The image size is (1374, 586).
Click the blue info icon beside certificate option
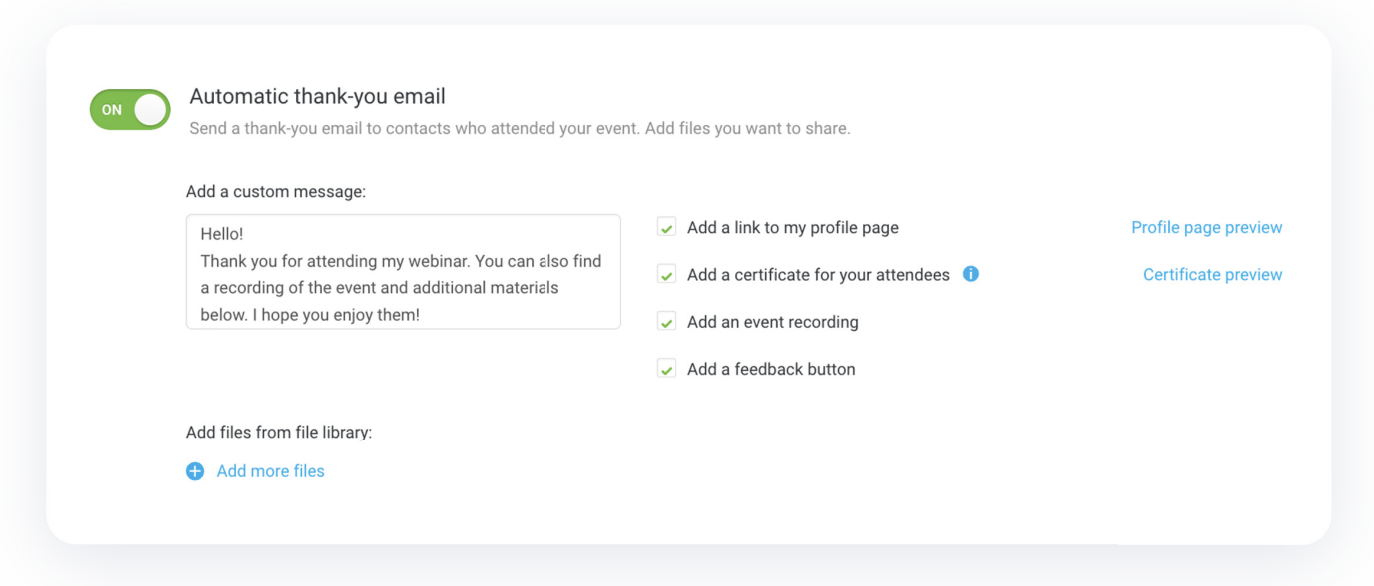coord(970,274)
